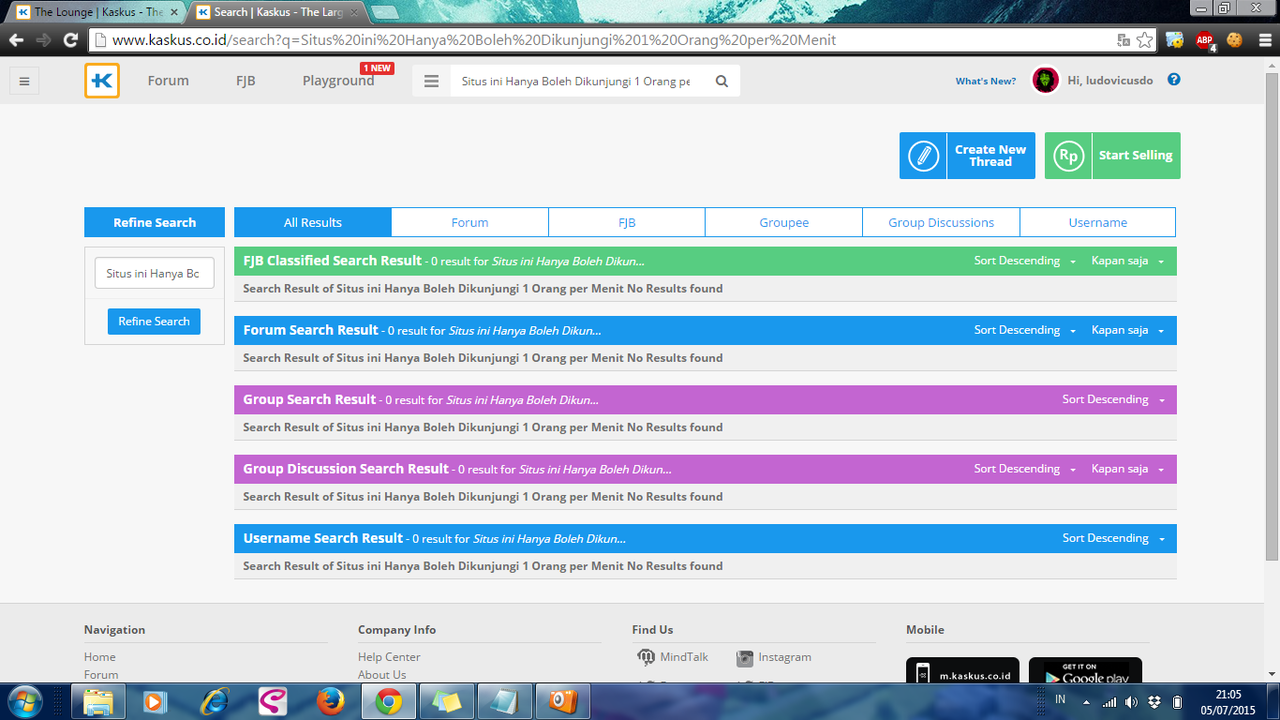Open Firefox from the taskbar
Viewport: 1280px width, 720px height.
click(x=330, y=702)
